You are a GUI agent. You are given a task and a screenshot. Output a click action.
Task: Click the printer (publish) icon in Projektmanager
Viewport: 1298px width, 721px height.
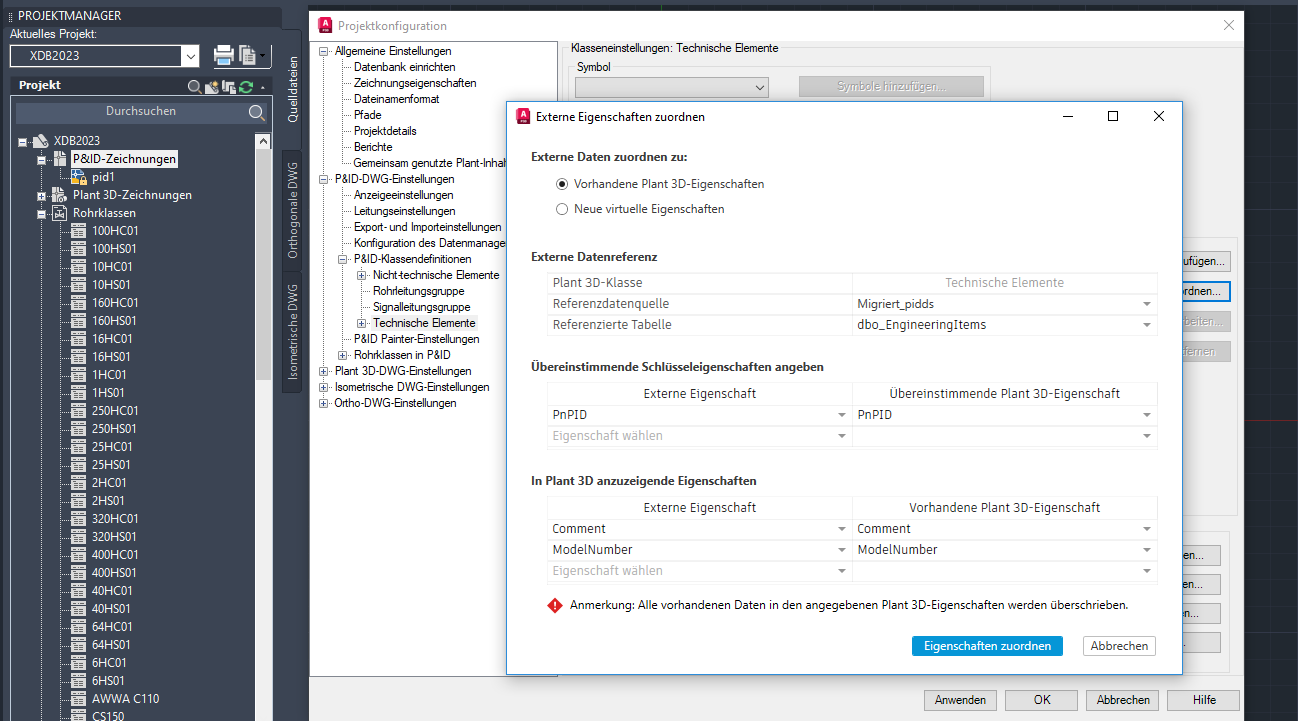(x=223, y=56)
